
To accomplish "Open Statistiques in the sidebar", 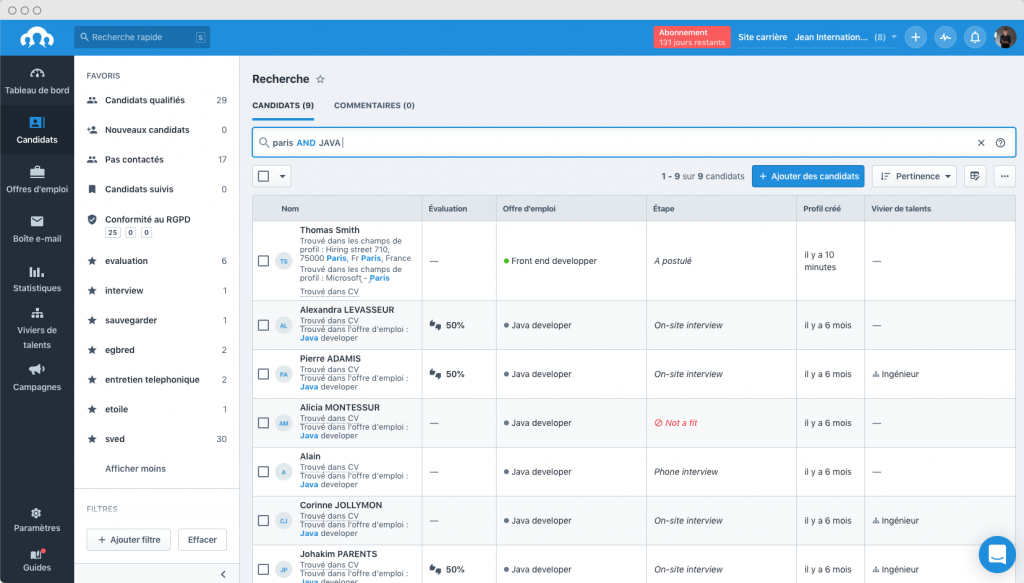I will pos(37,279).
